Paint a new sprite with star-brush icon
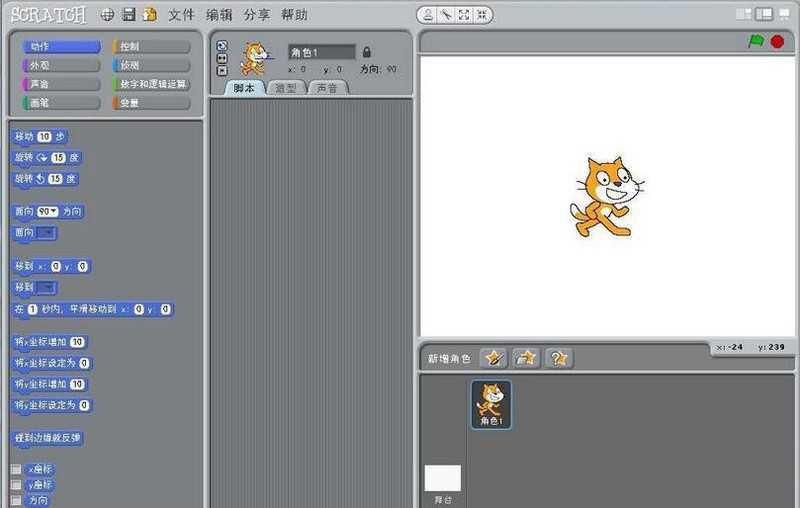 [492, 357]
